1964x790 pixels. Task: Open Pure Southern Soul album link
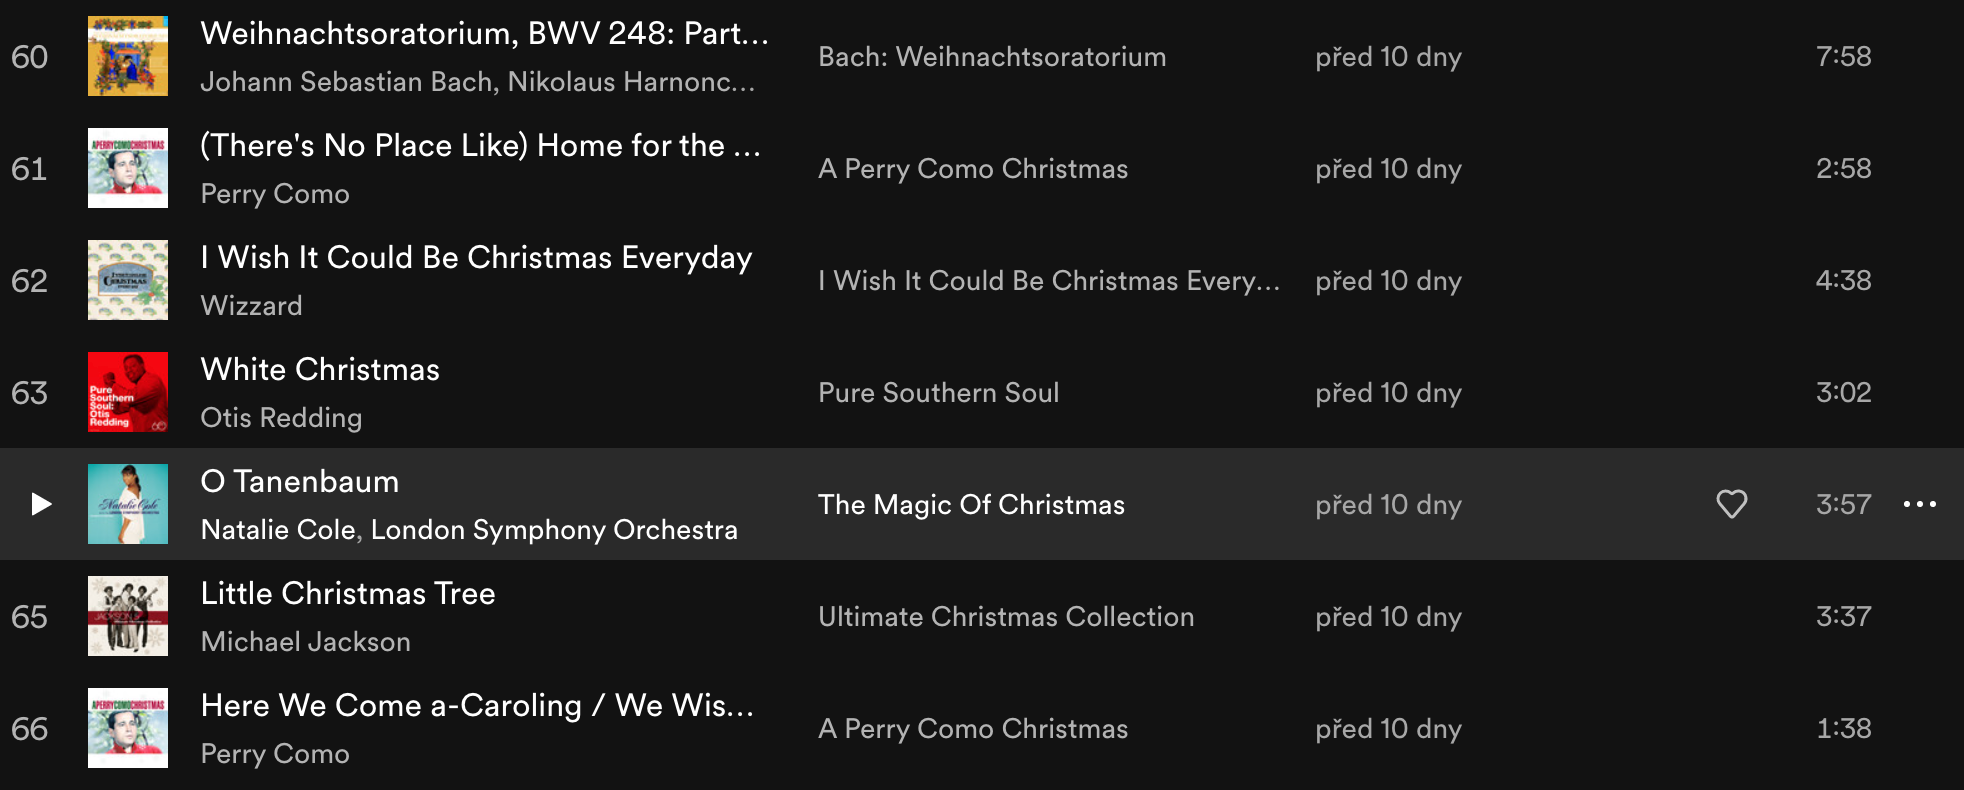point(938,393)
